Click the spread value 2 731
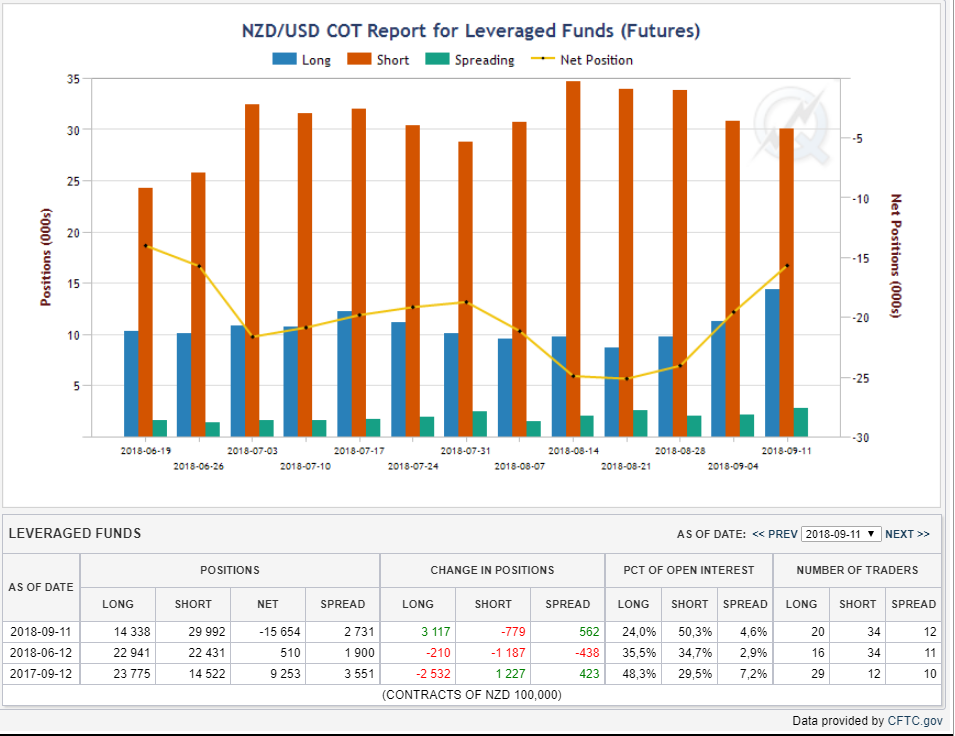 coord(359,632)
